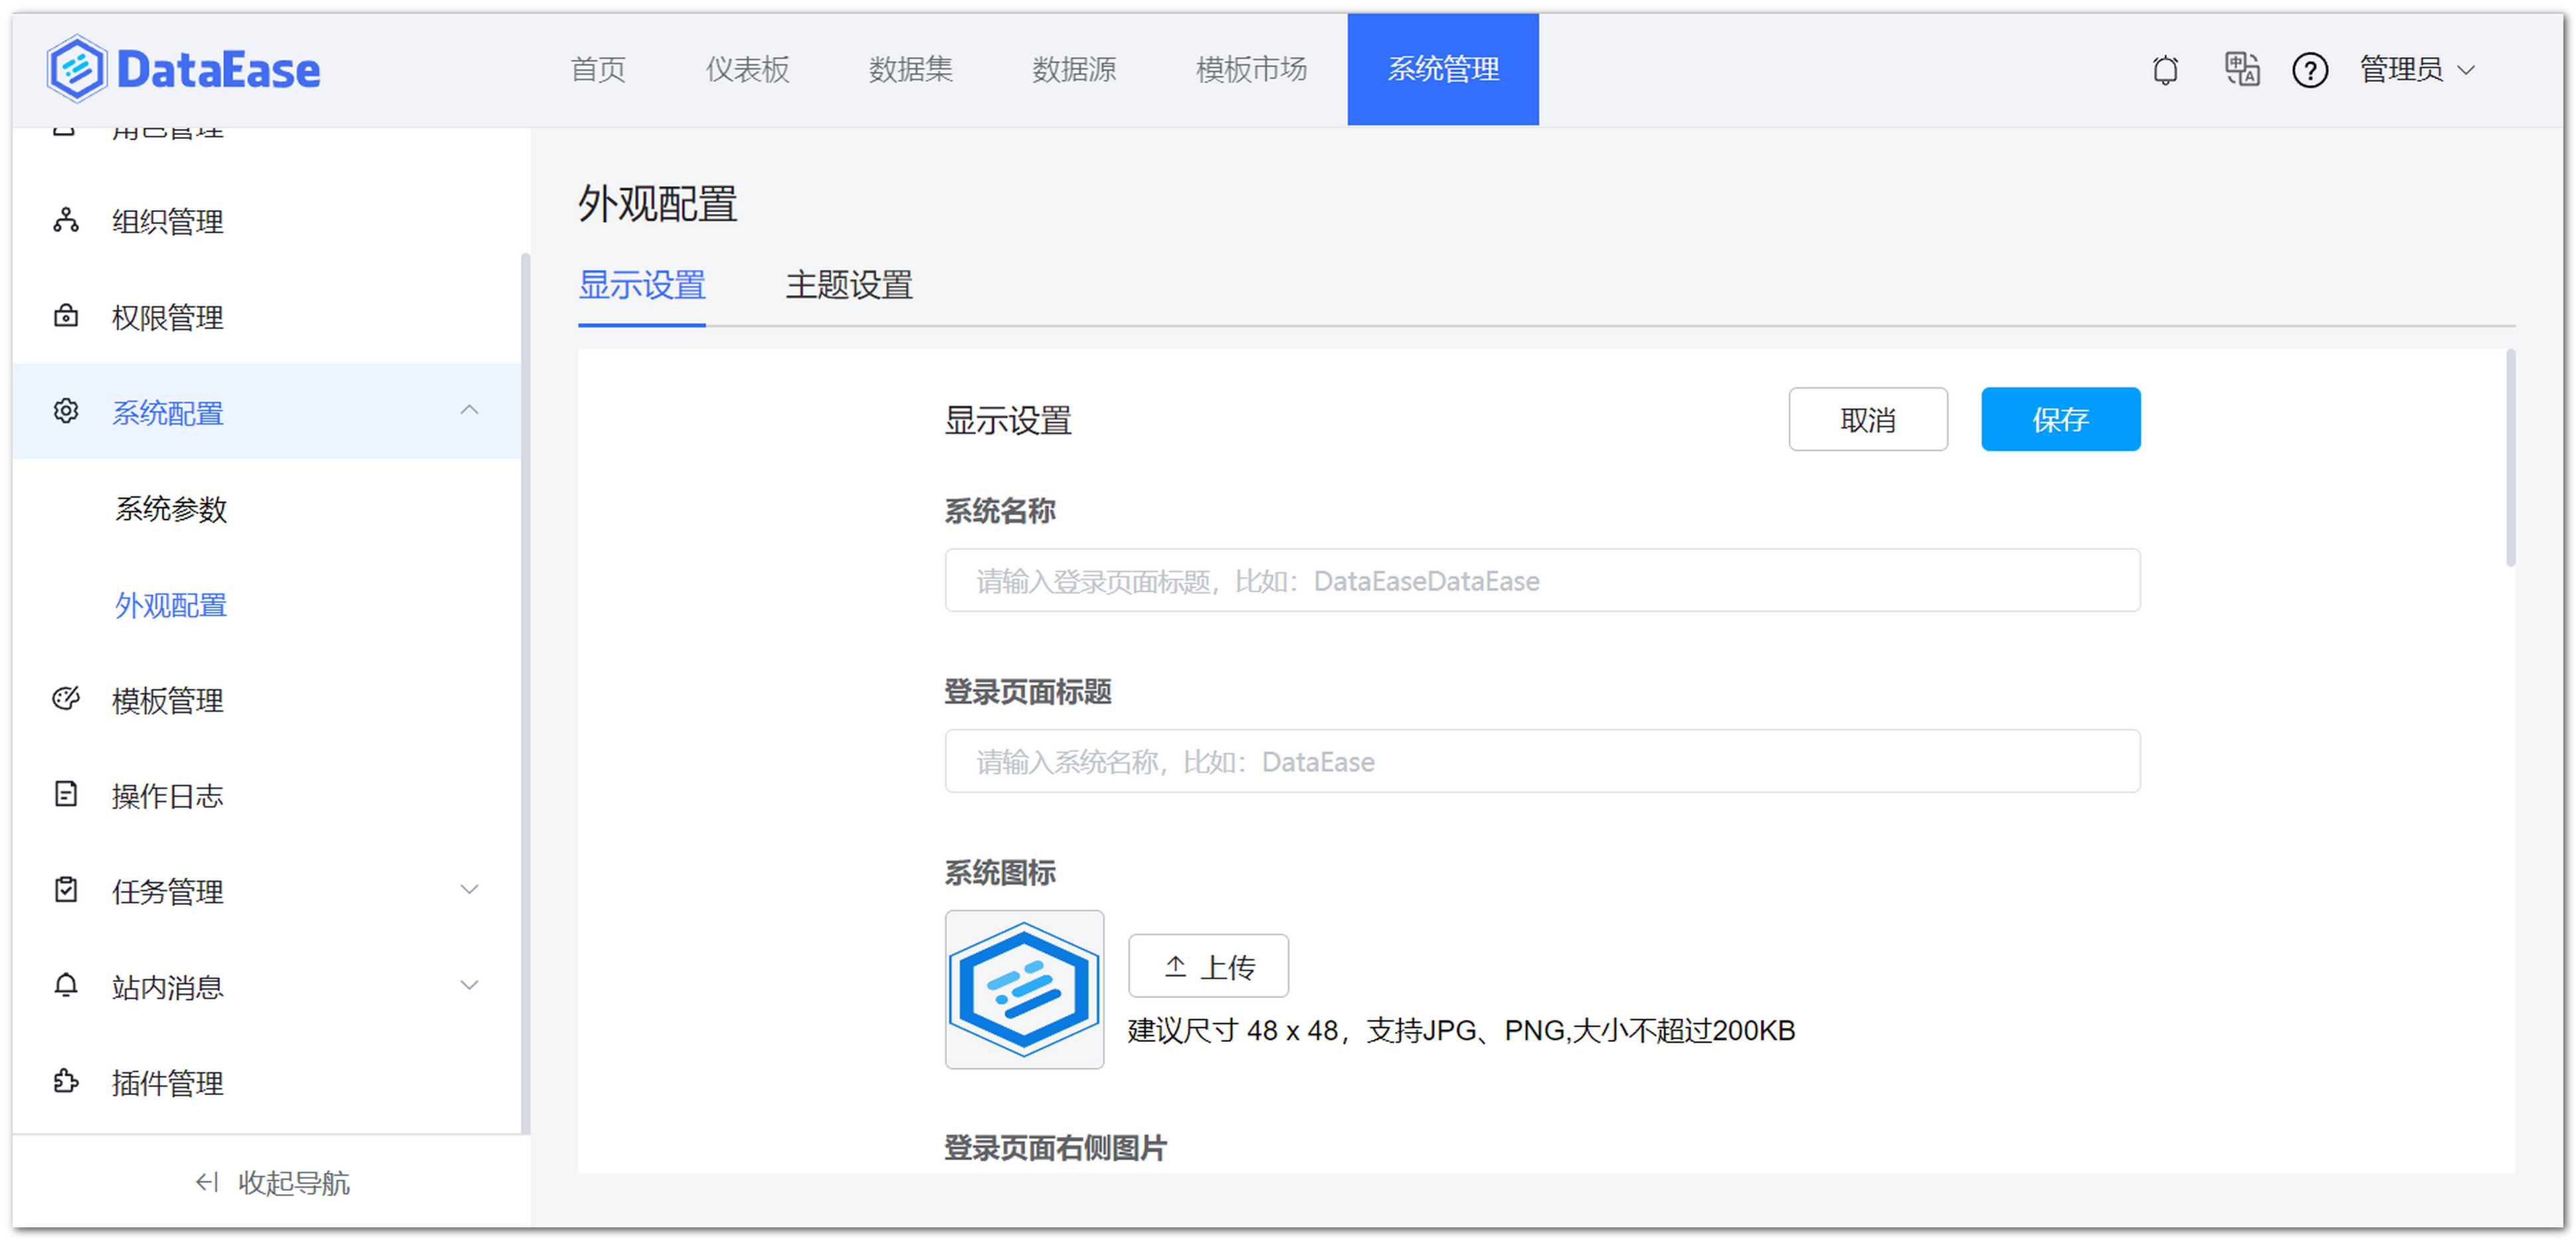Screen dimensions: 2576x1240
Task: Click the 插件管理 puzzle icon
Action: point(66,1082)
